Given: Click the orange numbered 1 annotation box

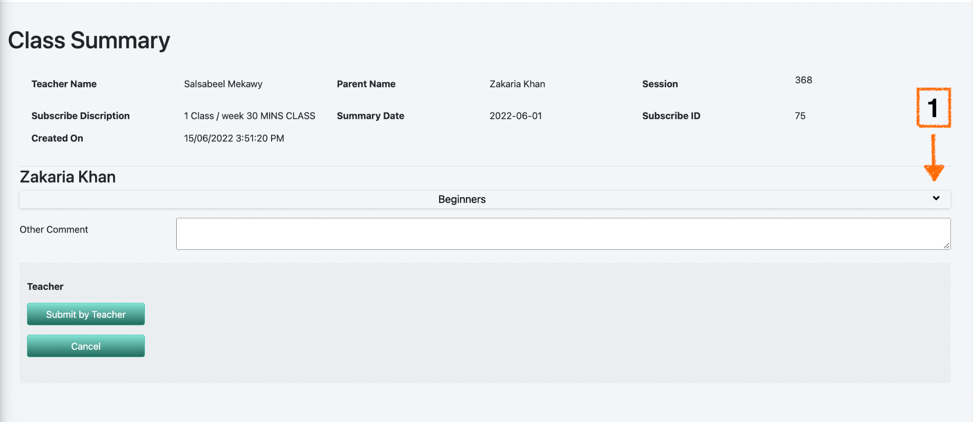Looking at the screenshot, I should click(x=934, y=108).
